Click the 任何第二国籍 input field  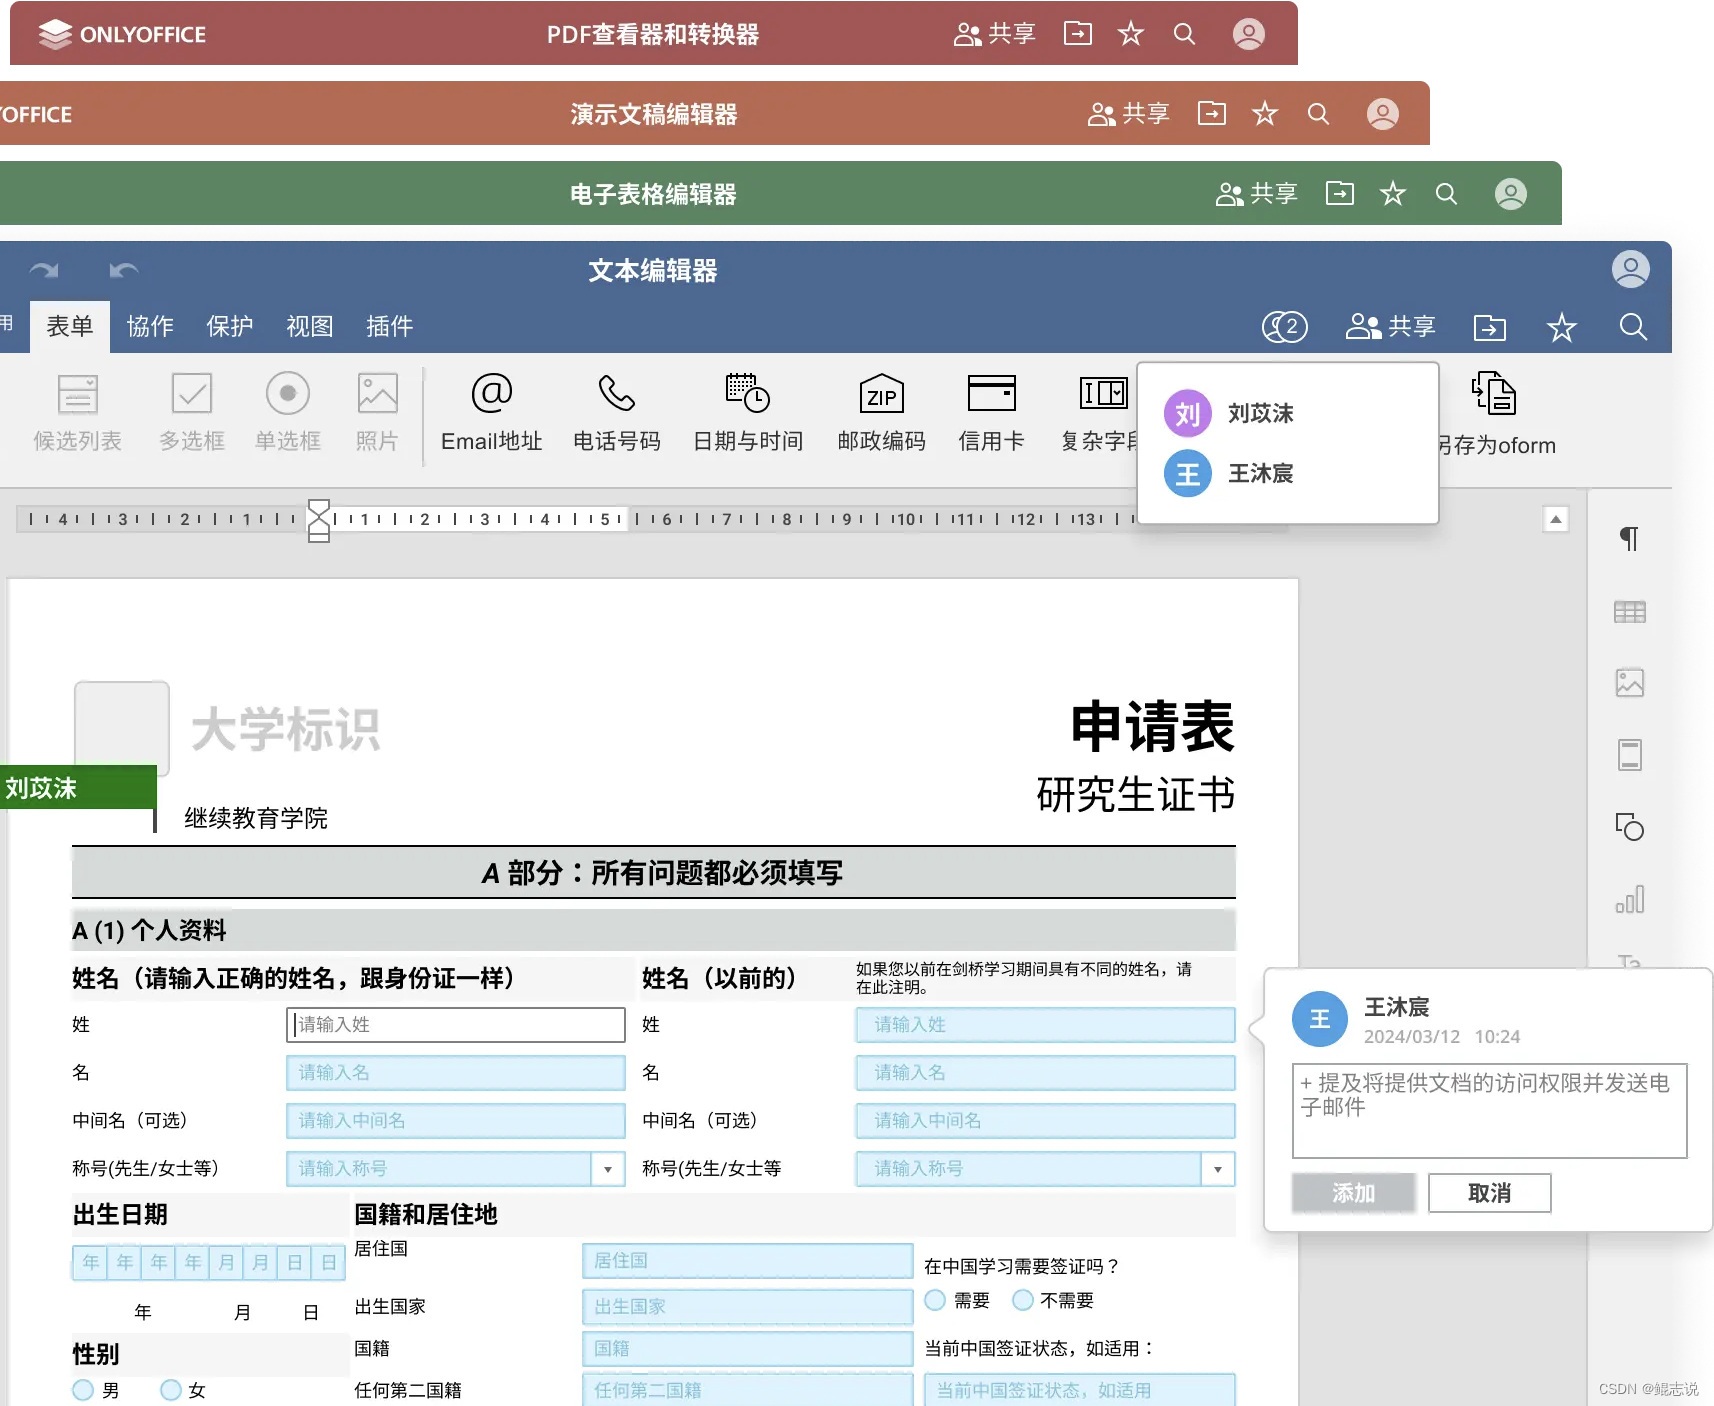747,1389
